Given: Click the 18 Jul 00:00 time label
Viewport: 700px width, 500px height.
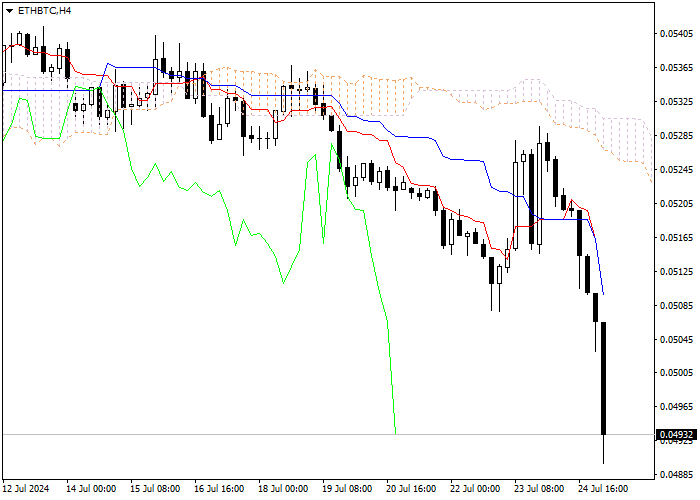Looking at the screenshot, I should (283, 488).
